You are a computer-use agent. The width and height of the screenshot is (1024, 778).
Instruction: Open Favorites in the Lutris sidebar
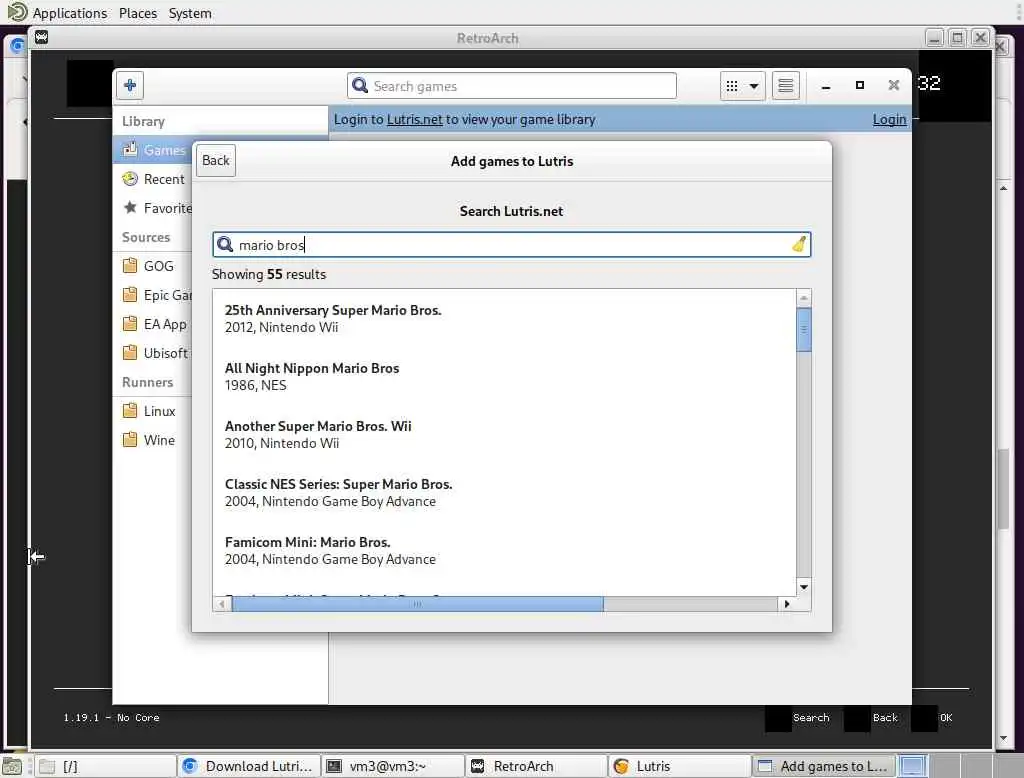pyautogui.click(x=154, y=208)
